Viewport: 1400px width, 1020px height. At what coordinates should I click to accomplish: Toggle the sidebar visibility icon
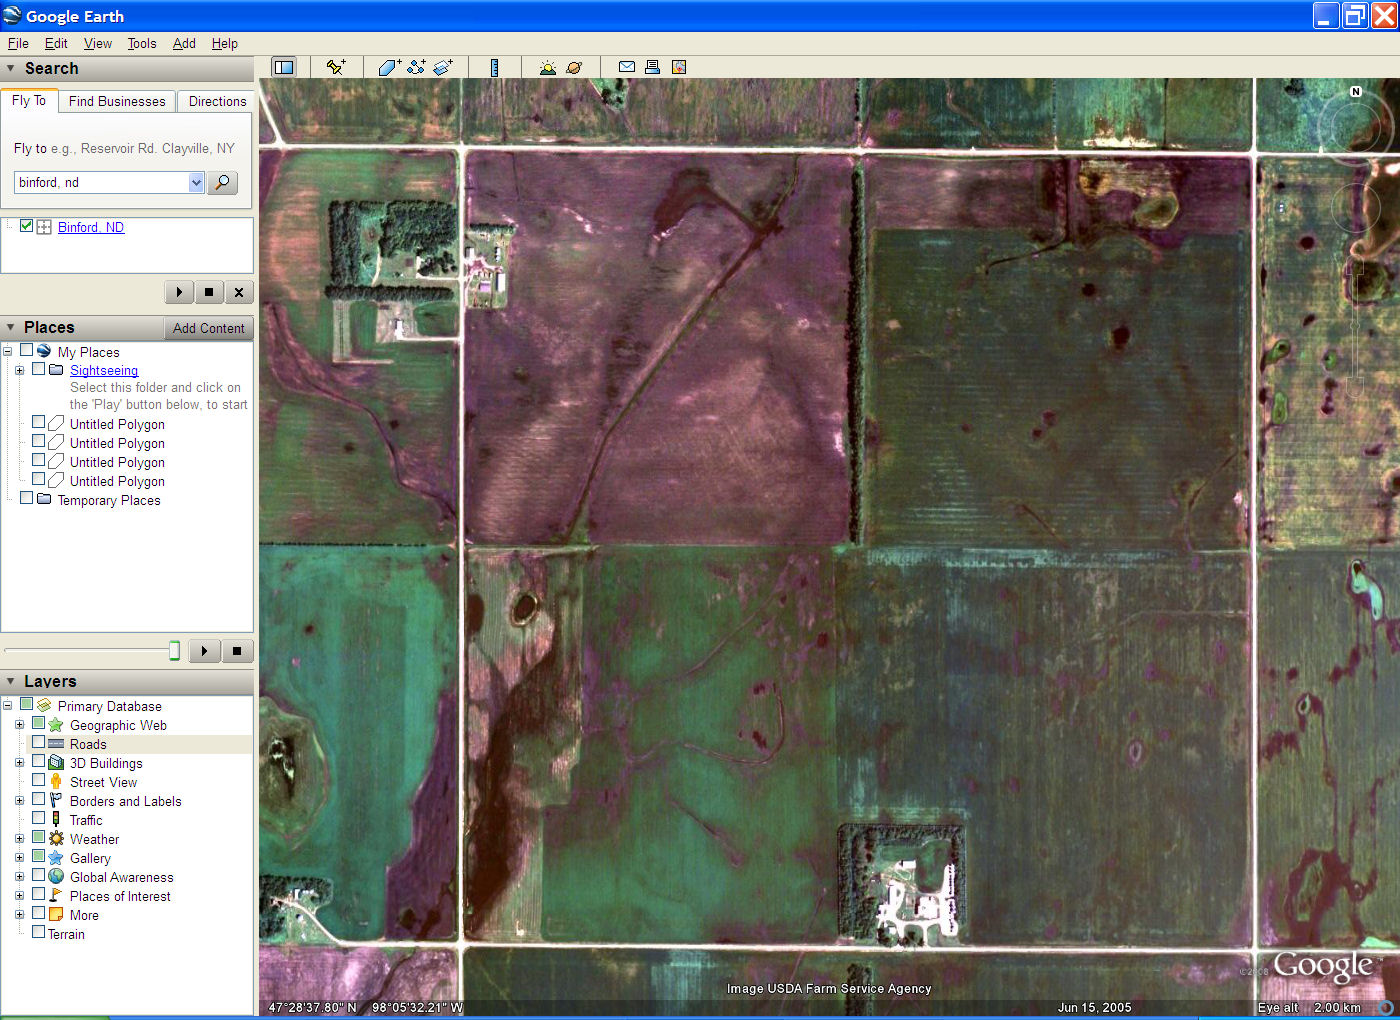pyautogui.click(x=284, y=67)
